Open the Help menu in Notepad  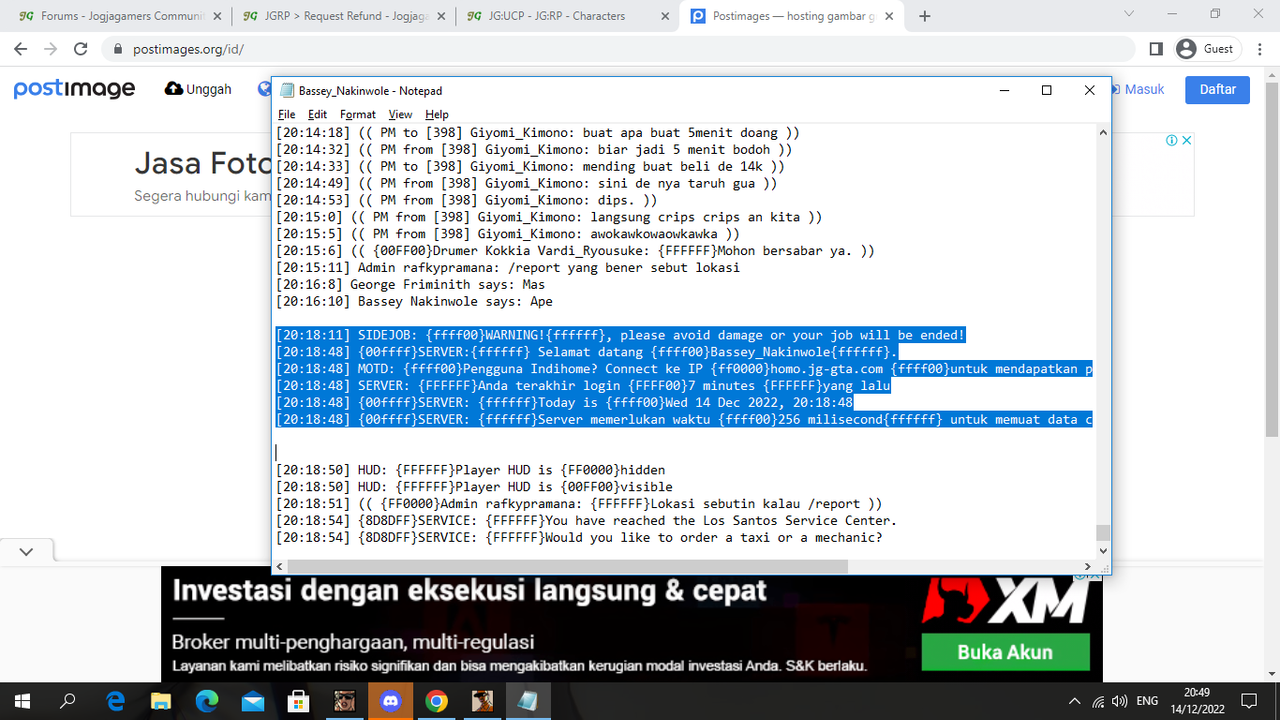[437, 114]
